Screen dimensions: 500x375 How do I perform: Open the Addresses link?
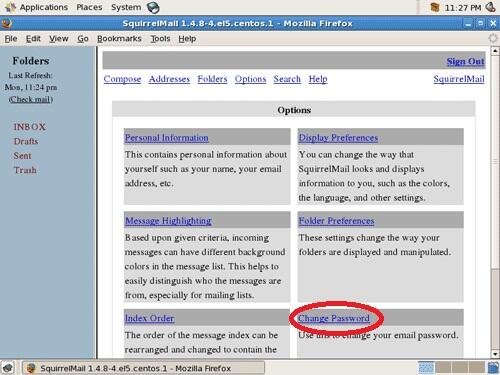click(x=169, y=79)
